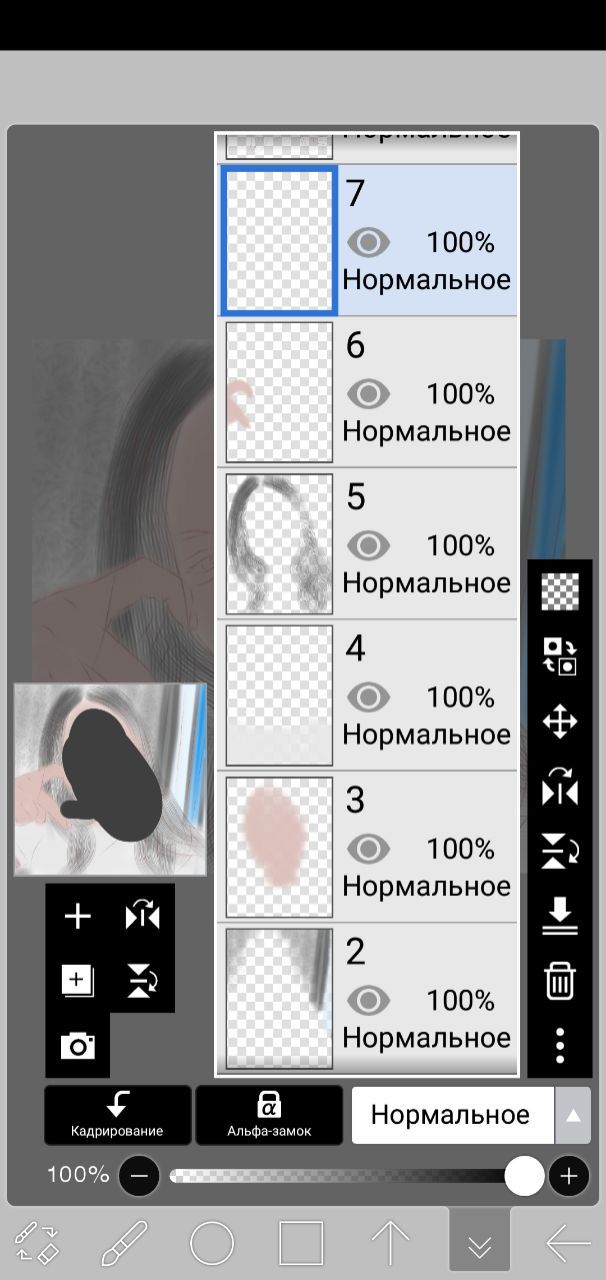606x1280 pixels.
Task: Delete layer using trash bin icon
Action: tap(560, 981)
